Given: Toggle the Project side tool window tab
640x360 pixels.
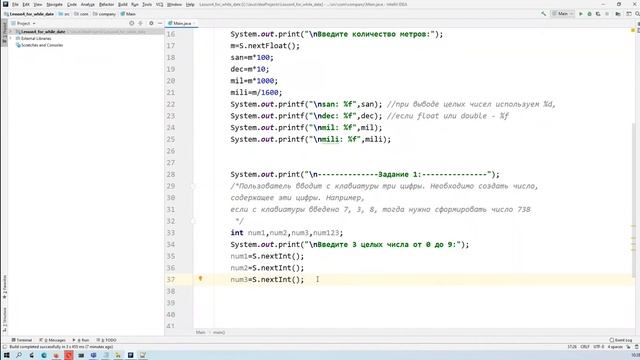Looking at the screenshot, I should click(4, 32).
